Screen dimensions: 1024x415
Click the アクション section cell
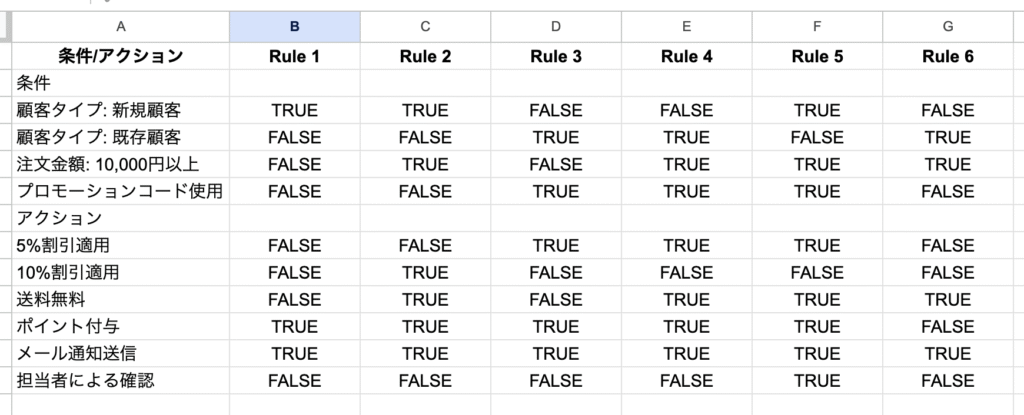click(120, 218)
